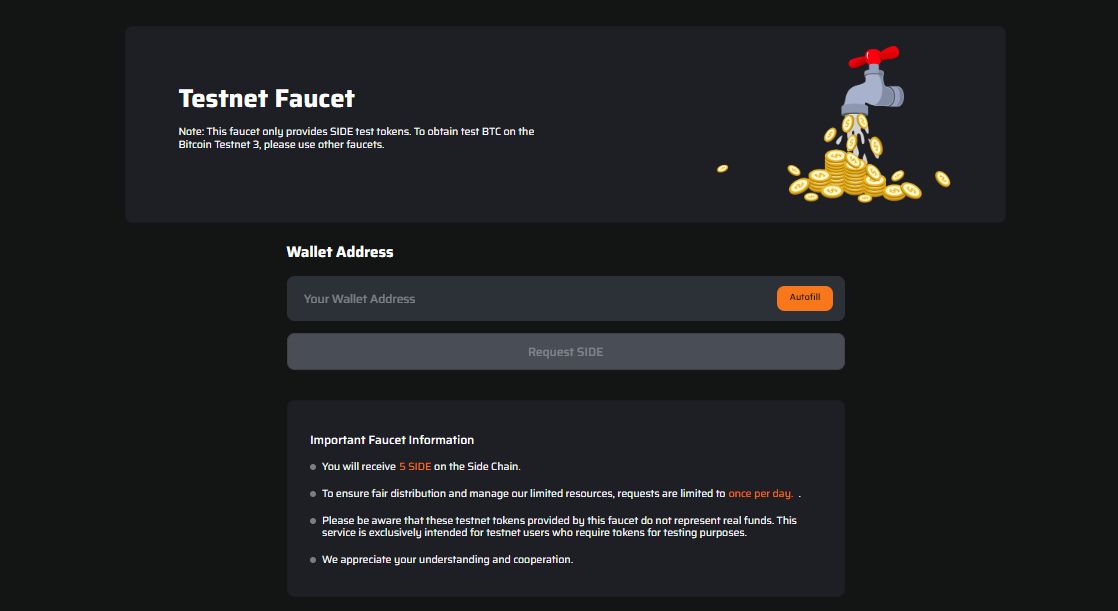Click the orange "5 SIDE" text
Image resolution: width=1118 pixels, height=611 pixels.
tap(415, 467)
